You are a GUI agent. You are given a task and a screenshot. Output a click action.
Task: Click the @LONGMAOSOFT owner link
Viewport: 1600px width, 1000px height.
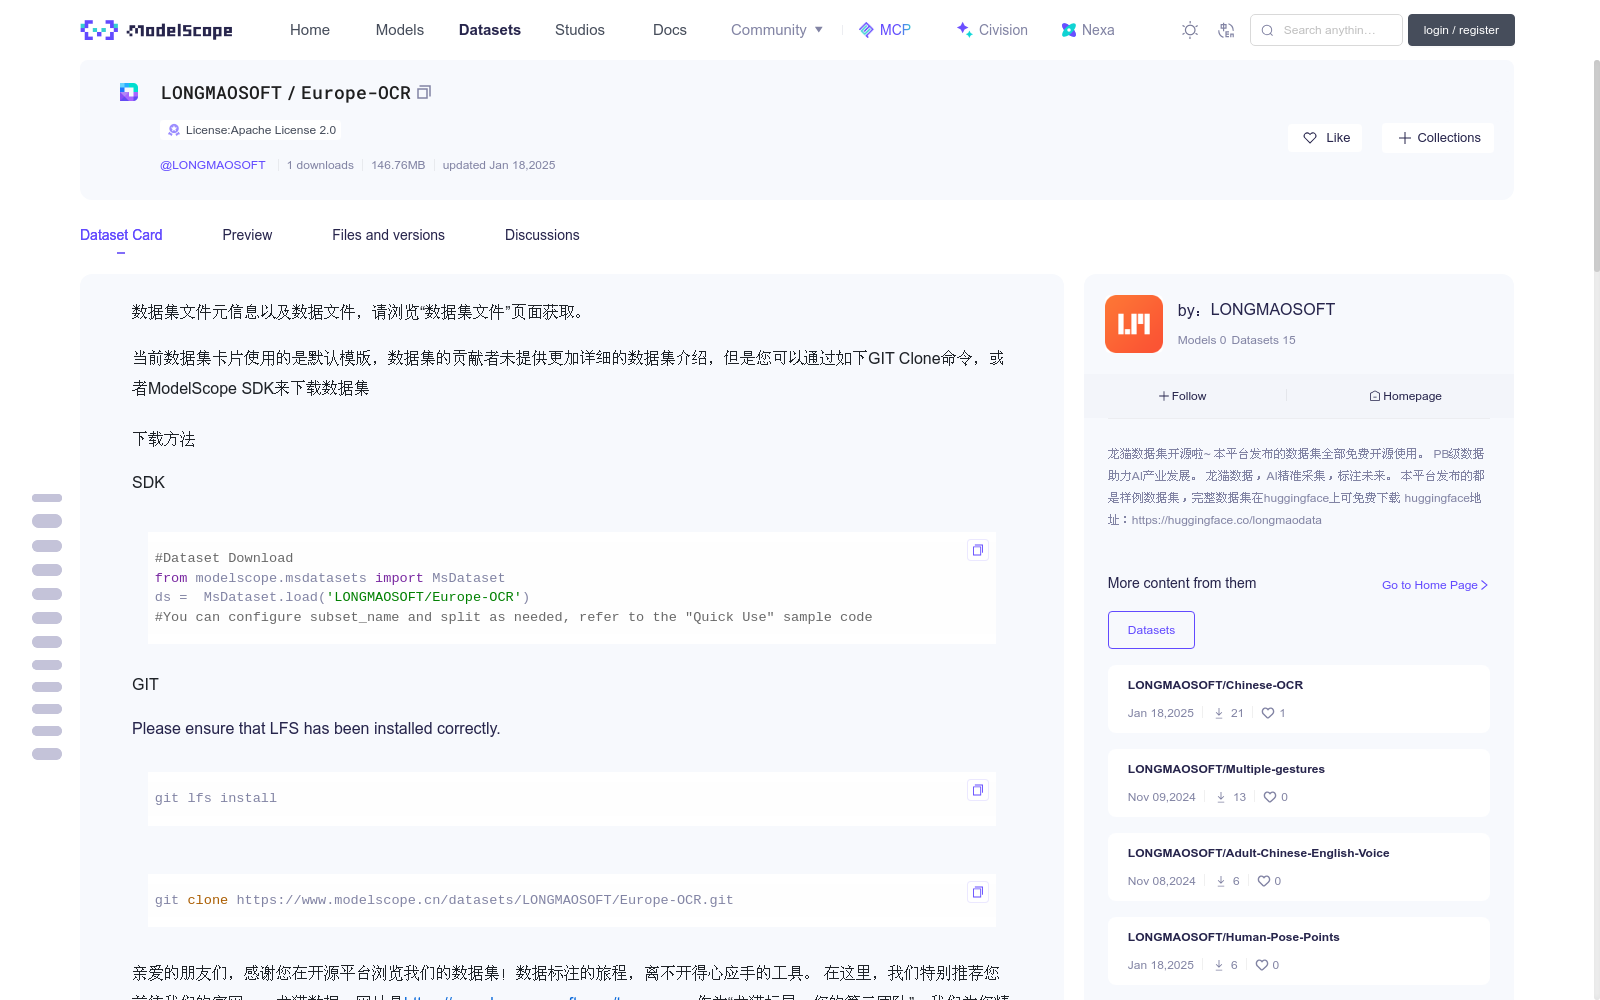click(x=213, y=165)
